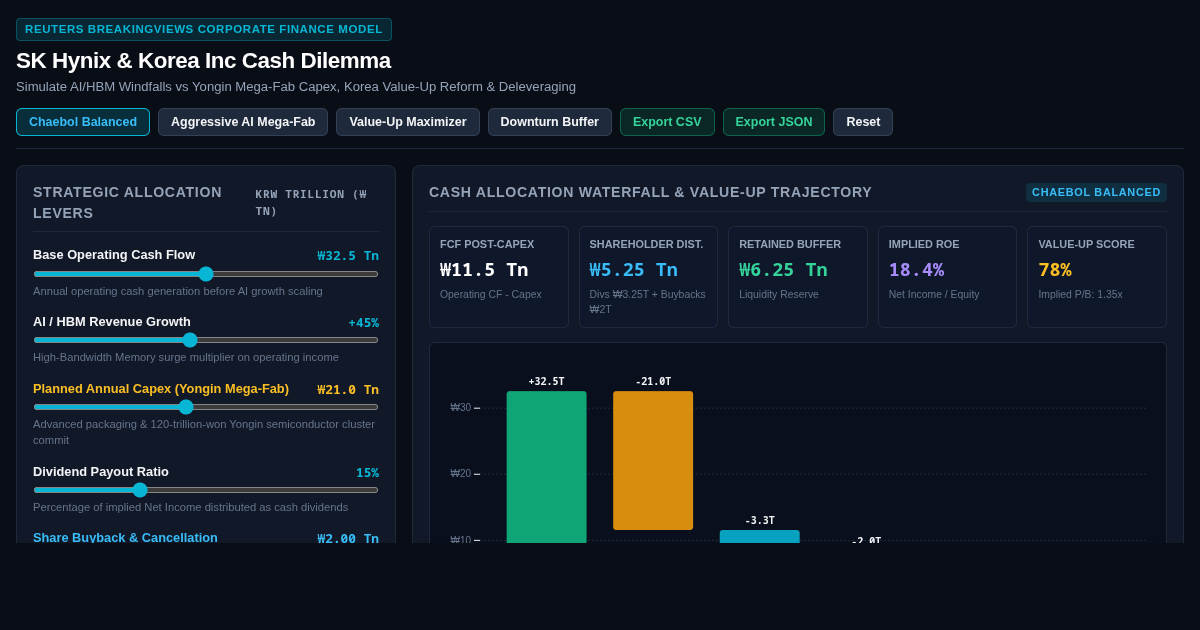Click the teal -3.3T waterfall bar
This screenshot has width=1200, height=630.
point(760,537)
